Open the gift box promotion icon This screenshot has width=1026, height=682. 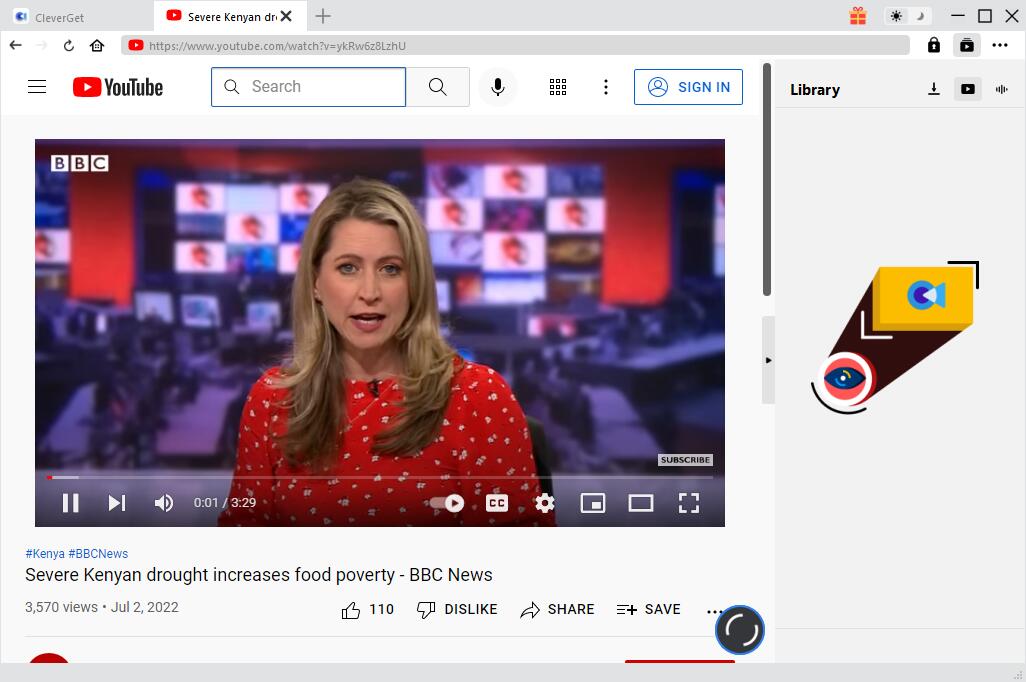858,16
